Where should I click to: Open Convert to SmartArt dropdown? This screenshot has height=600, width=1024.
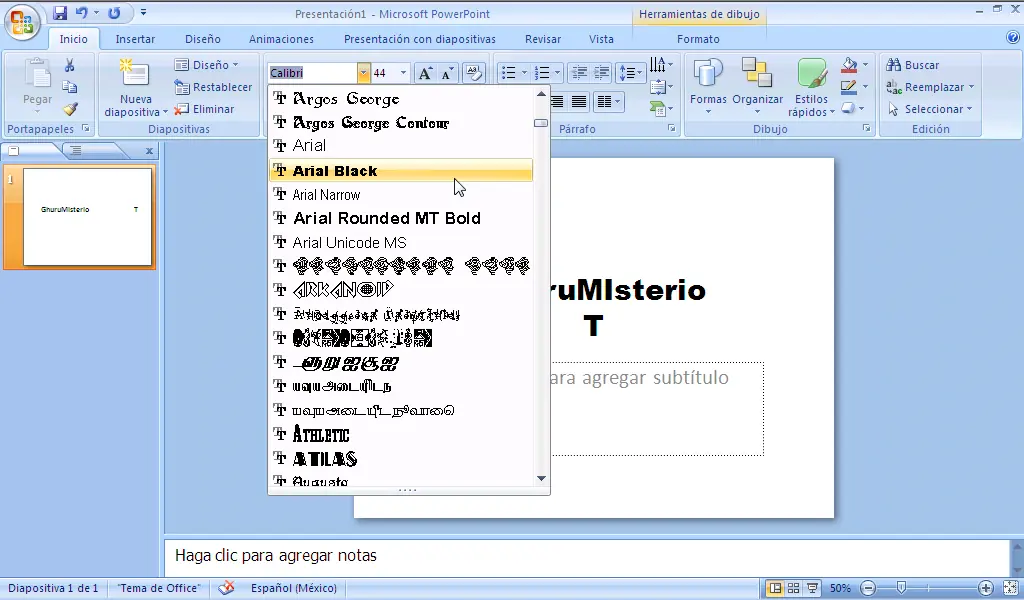(662, 108)
